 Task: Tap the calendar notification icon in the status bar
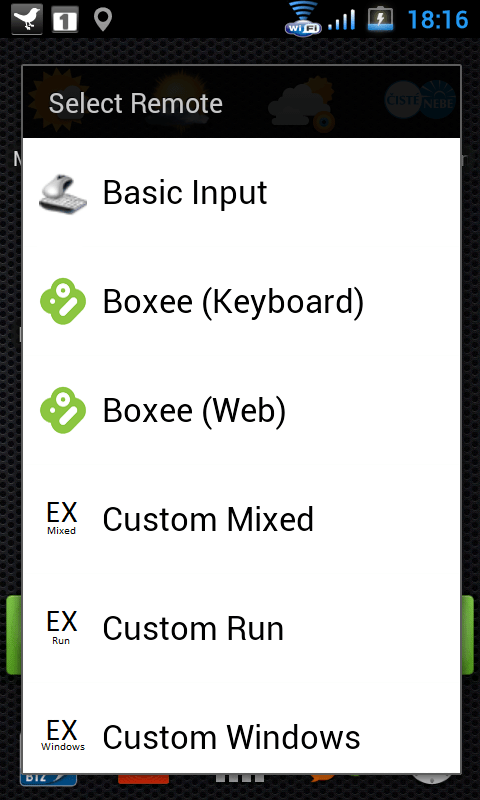click(x=64, y=20)
